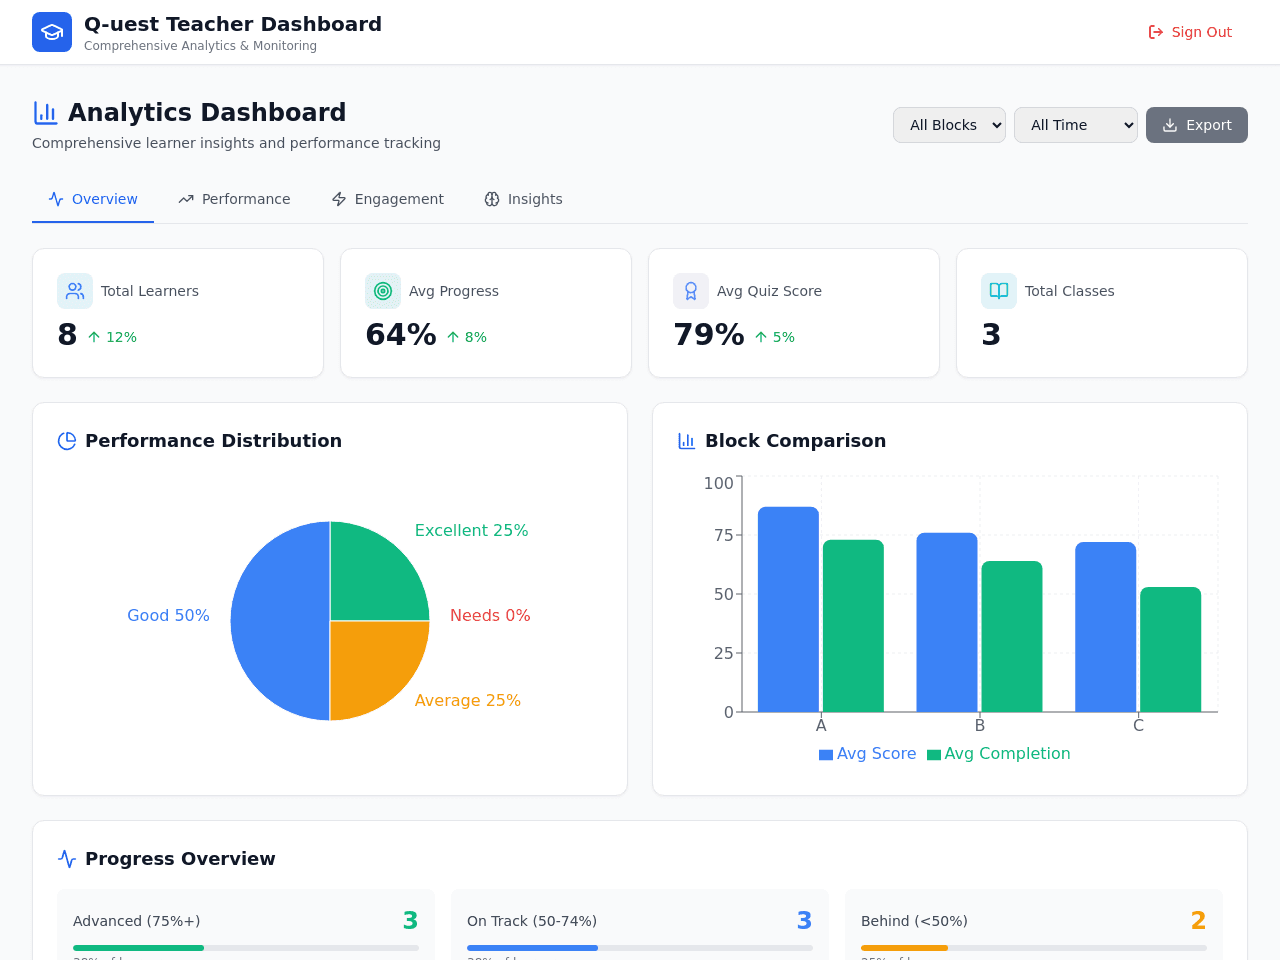Screen dimensions: 1280x960
Task: Click the graduation cap logo icon
Action: pyautogui.click(x=52, y=32)
